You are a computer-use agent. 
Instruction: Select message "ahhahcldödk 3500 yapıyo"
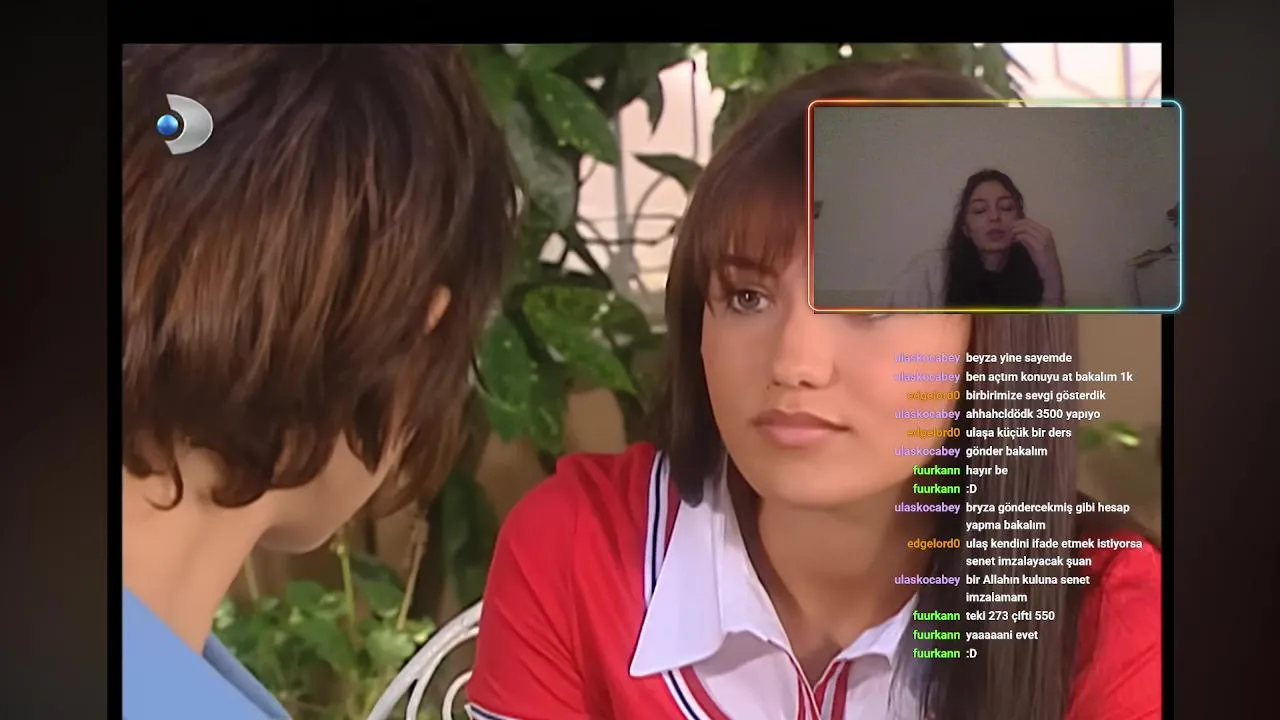pyautogui.click(x=1032, y=414)
